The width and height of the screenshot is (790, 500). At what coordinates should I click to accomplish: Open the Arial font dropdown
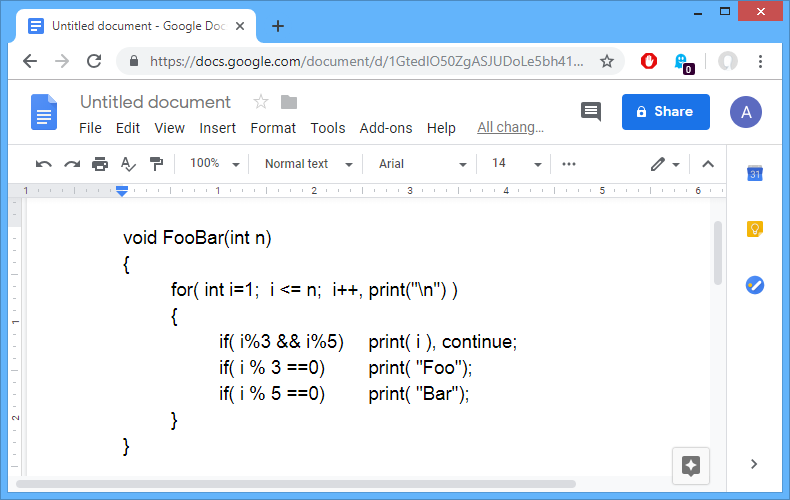pyautogui.click(x=422, y=164)
